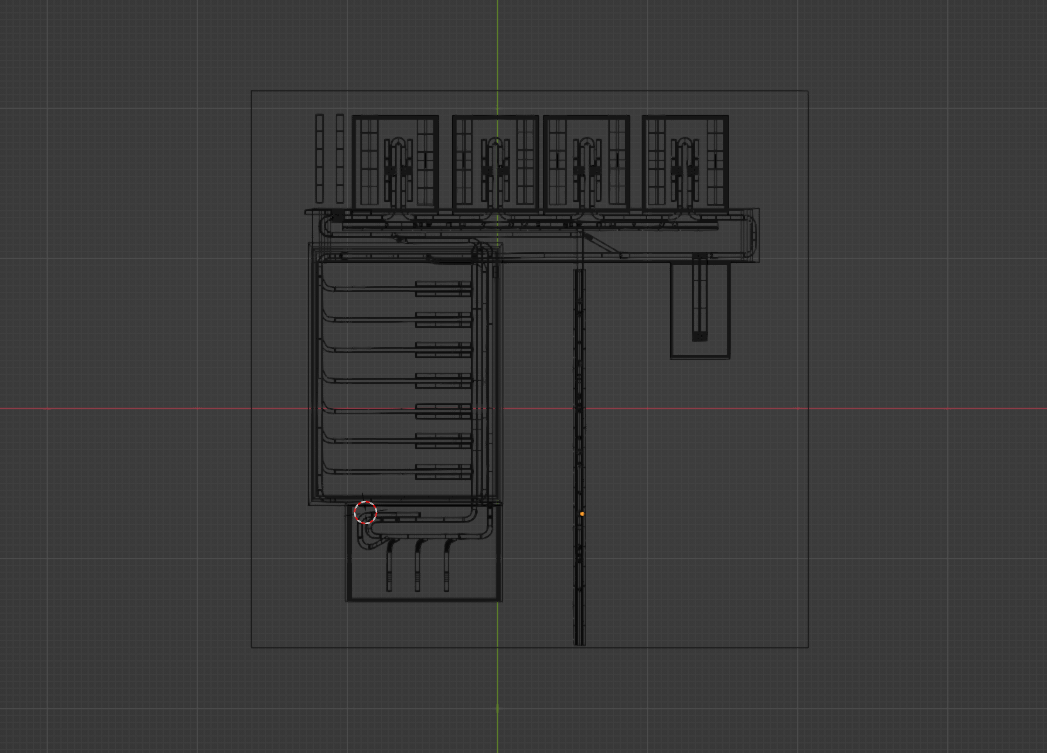Screen dimensions: 1047x753
Task: Select the third room from left in top row
Action: click(x=586, y=162)
